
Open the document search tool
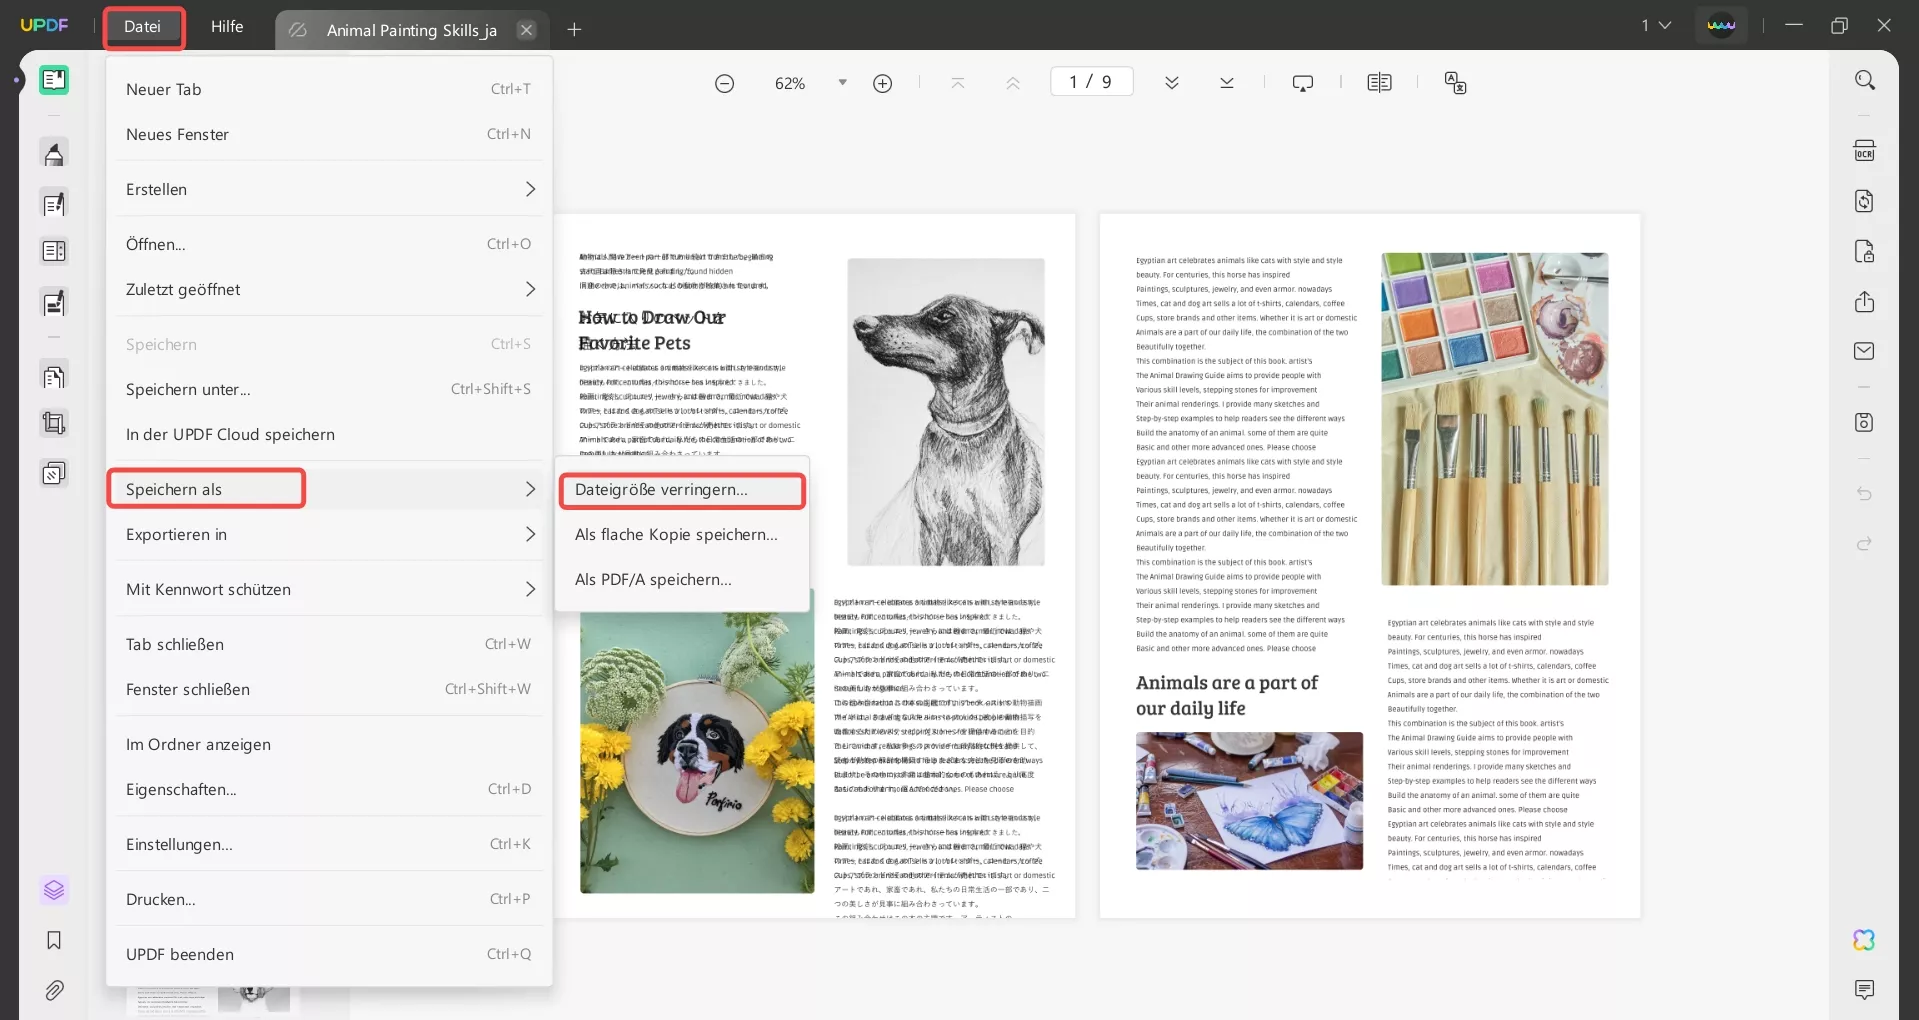click(1864, 79)
